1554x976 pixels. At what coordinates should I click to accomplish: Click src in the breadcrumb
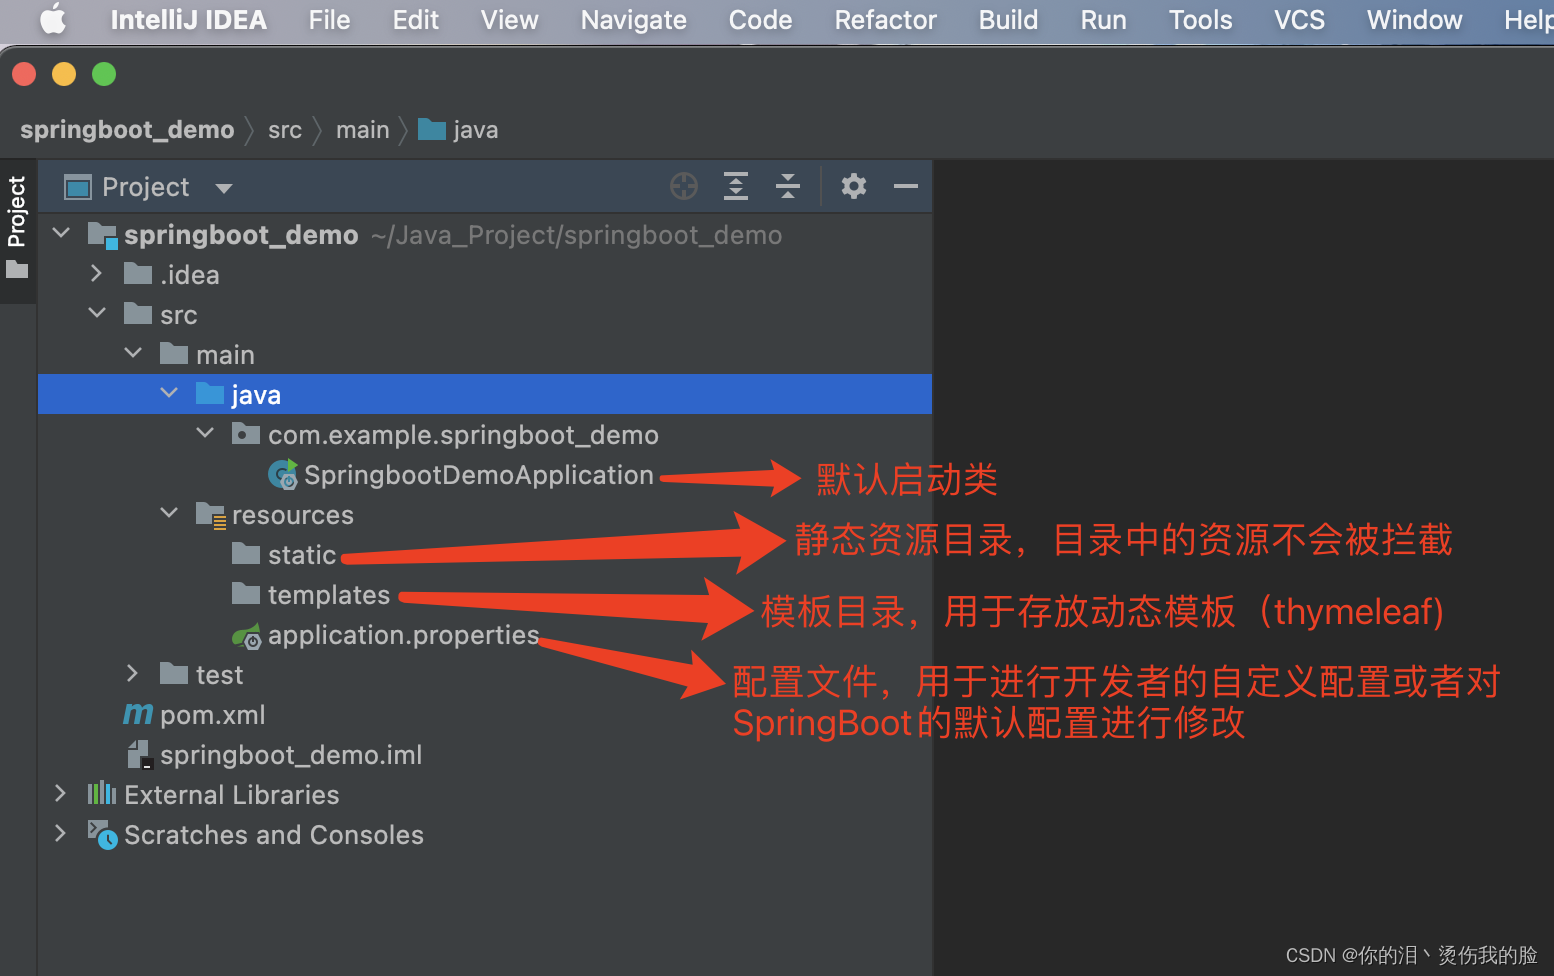(285, 130)
